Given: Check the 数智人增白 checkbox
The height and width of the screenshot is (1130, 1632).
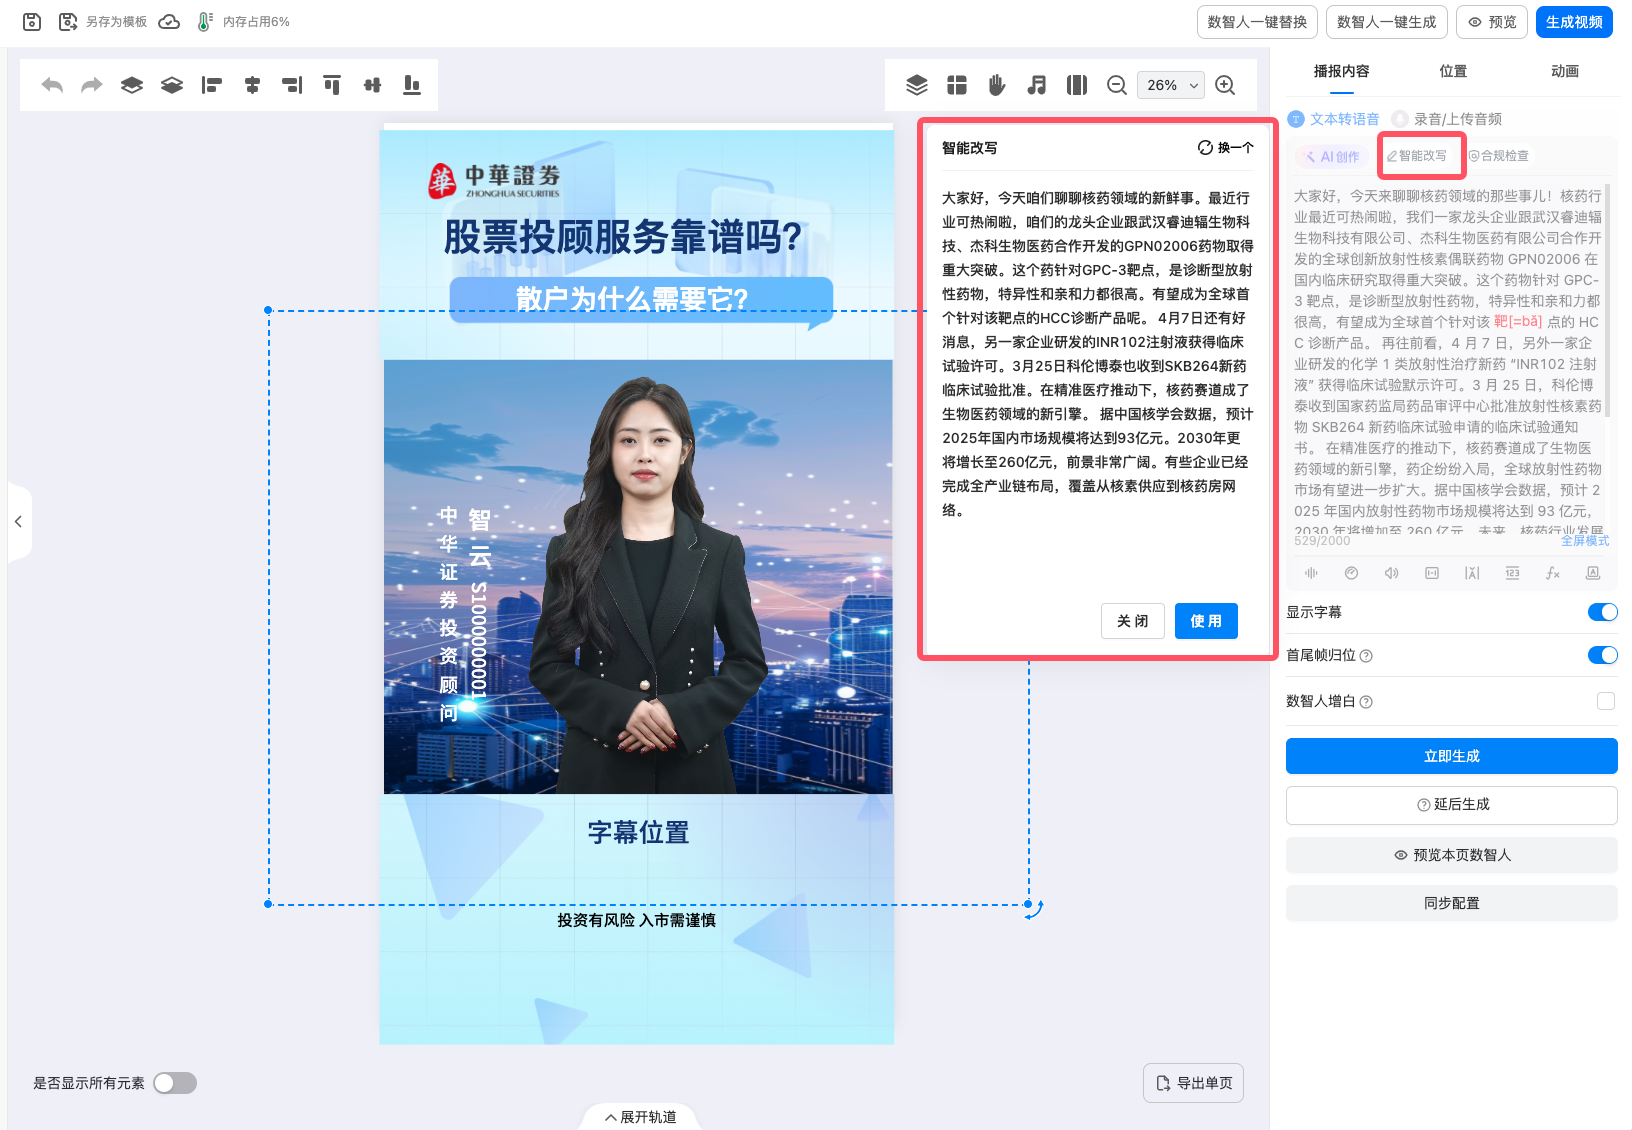Looking at the screenshot, I should (1606, 701).
